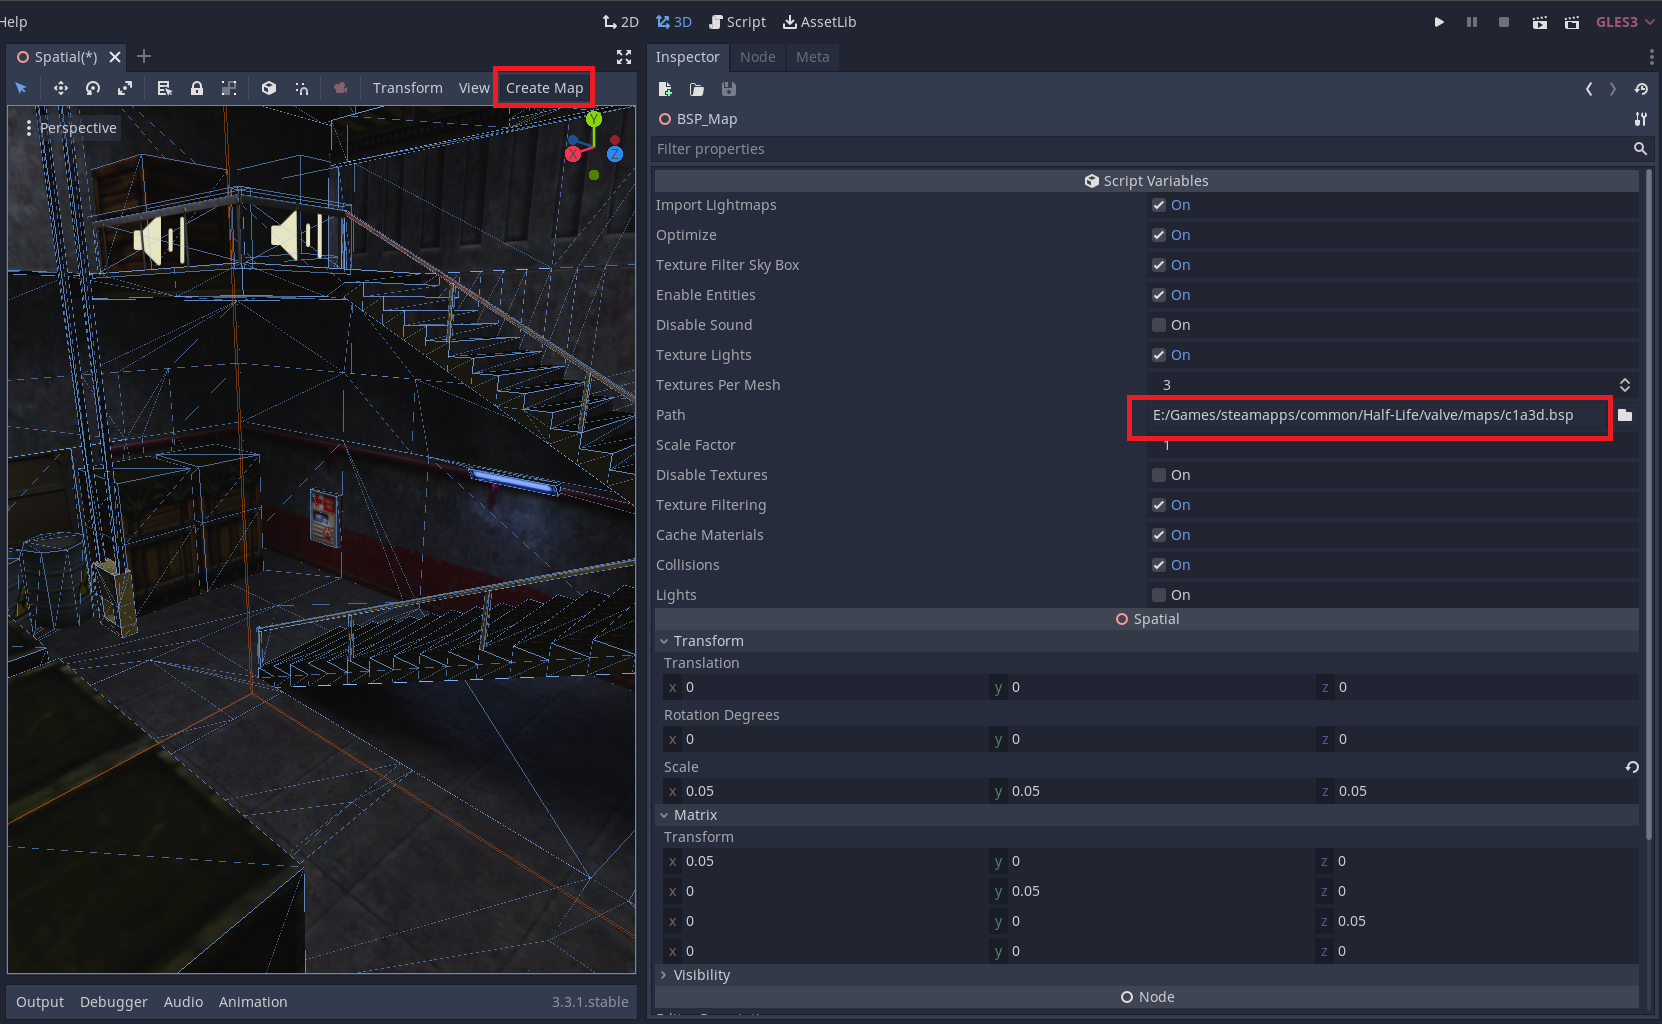Image resolution: width=1662 pixels, height=1024 pixels.
Task: Pause the running project
Action: pos(1472,22)
